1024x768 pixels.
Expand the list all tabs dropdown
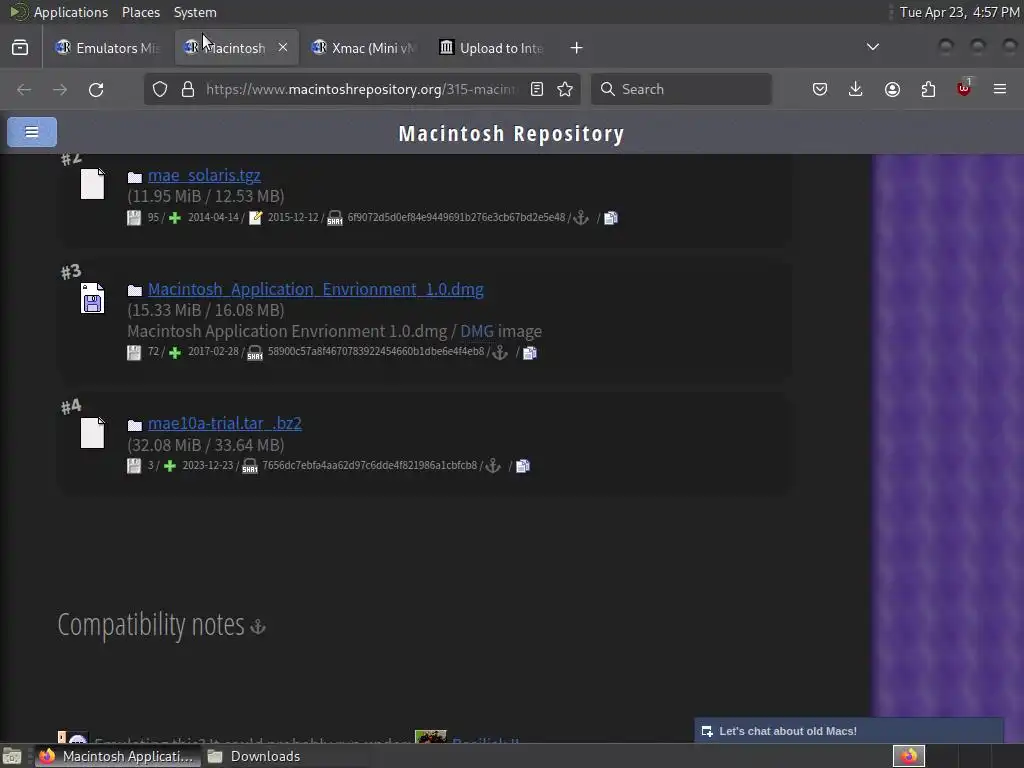coord(872,47)
